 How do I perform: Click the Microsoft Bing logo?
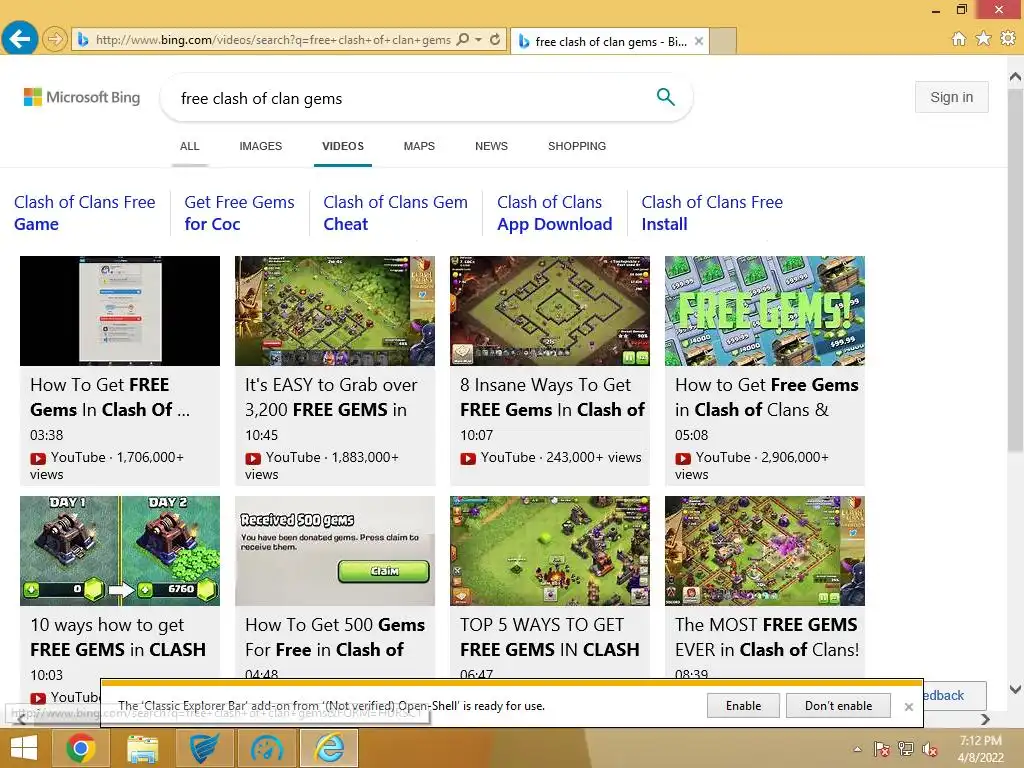point(82,97)
